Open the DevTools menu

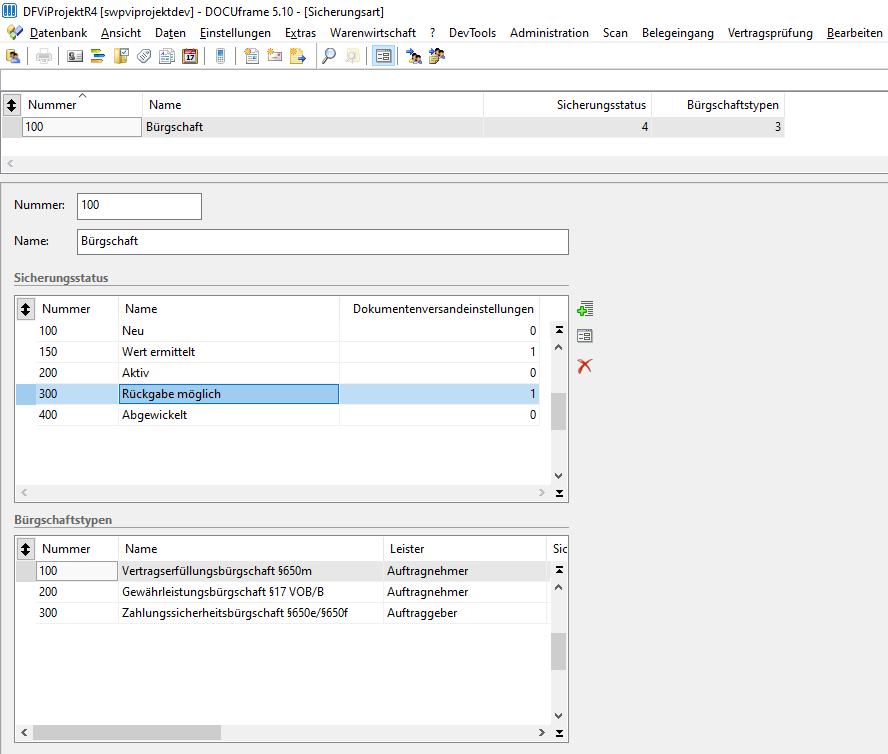tap(472, 33)
